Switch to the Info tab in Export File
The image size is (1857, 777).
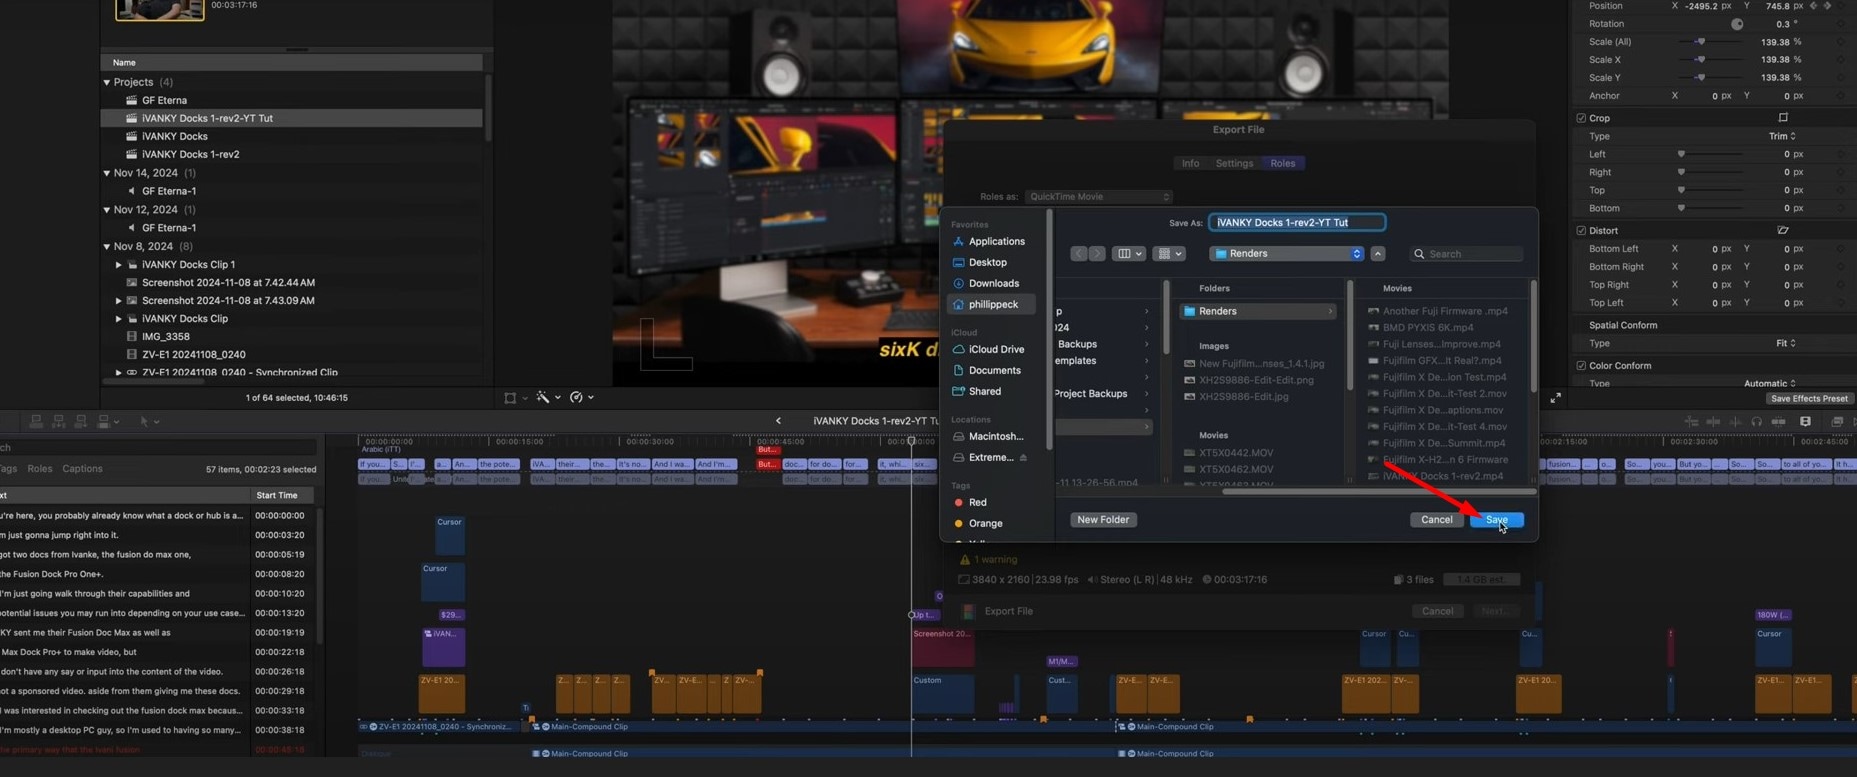(x=1190, y=163)
